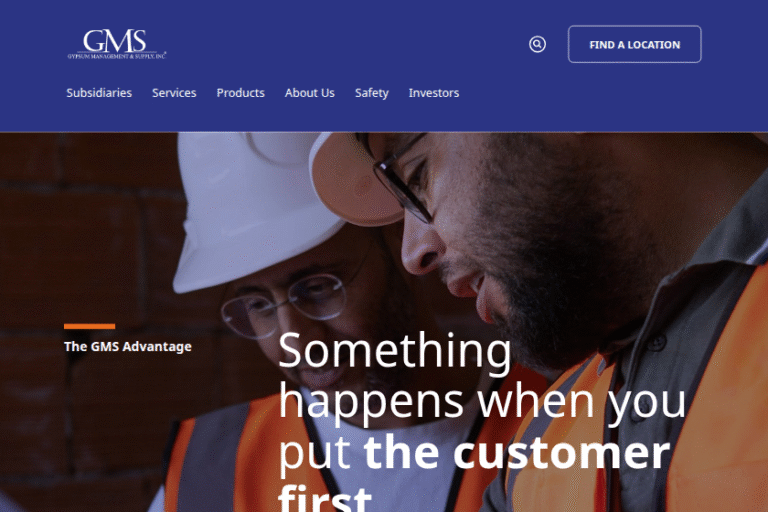Expand the Products navigation item

(x=240, y=93)
